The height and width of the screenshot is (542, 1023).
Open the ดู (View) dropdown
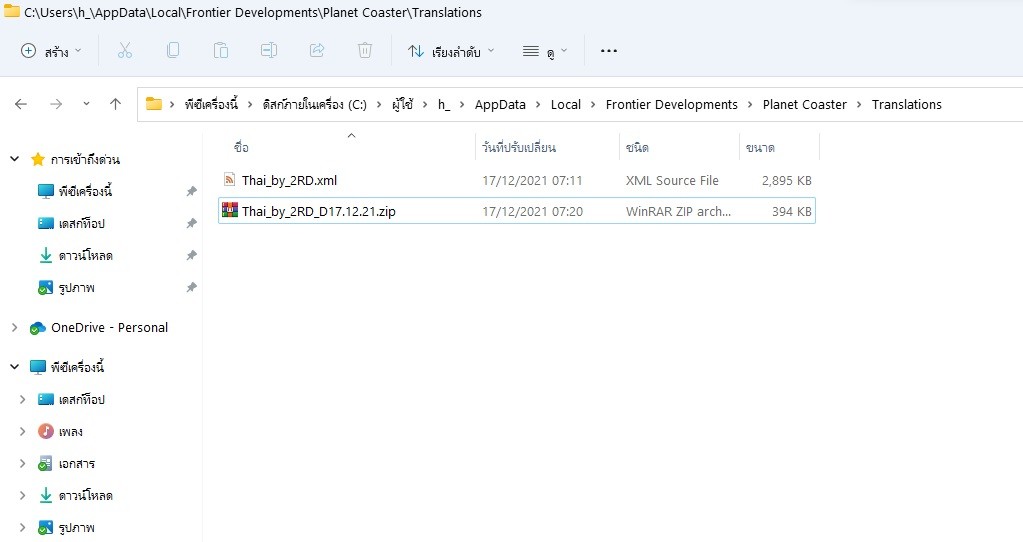tap(545, 51)
